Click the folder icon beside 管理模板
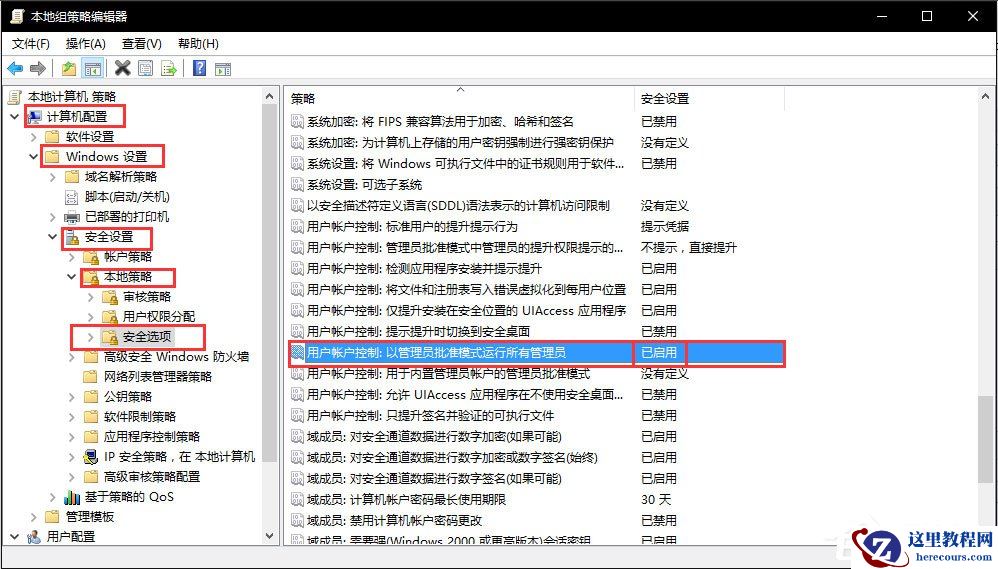The image size is (998, 569). [x=53, y=517]
